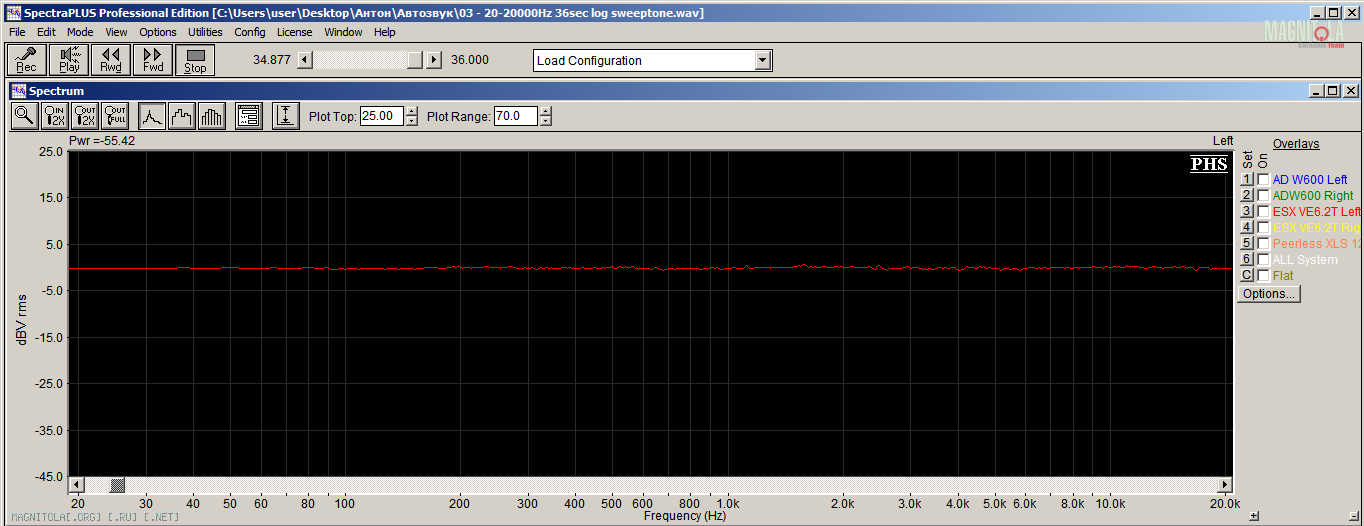1364x526 pixels.
Task: Open the Options menu
Action: point(158,32)
